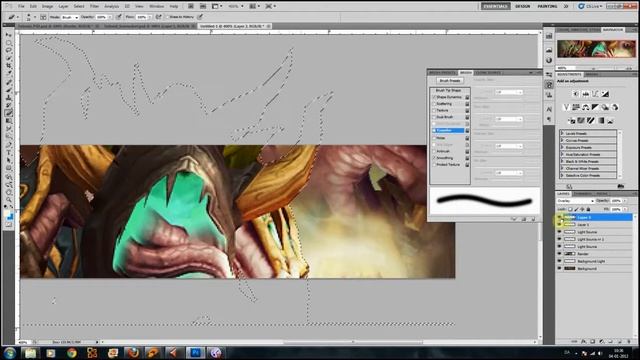This screenshot has width=640, height=360.
Task: Enable airbrush mode in options bar
Action: click(x=159, y=17)
